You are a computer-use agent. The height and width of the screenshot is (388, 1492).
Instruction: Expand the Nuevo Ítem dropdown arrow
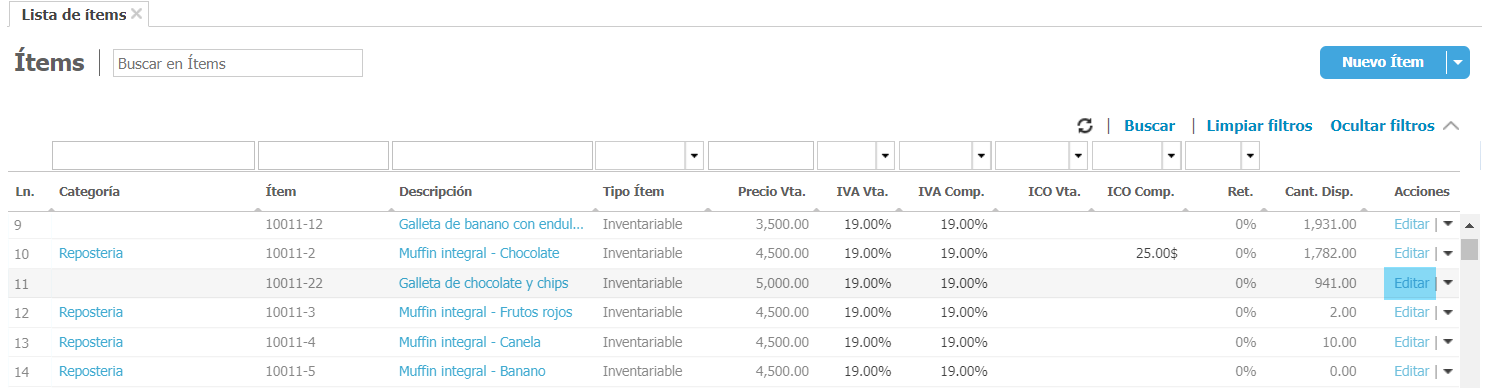[1458, 62]
